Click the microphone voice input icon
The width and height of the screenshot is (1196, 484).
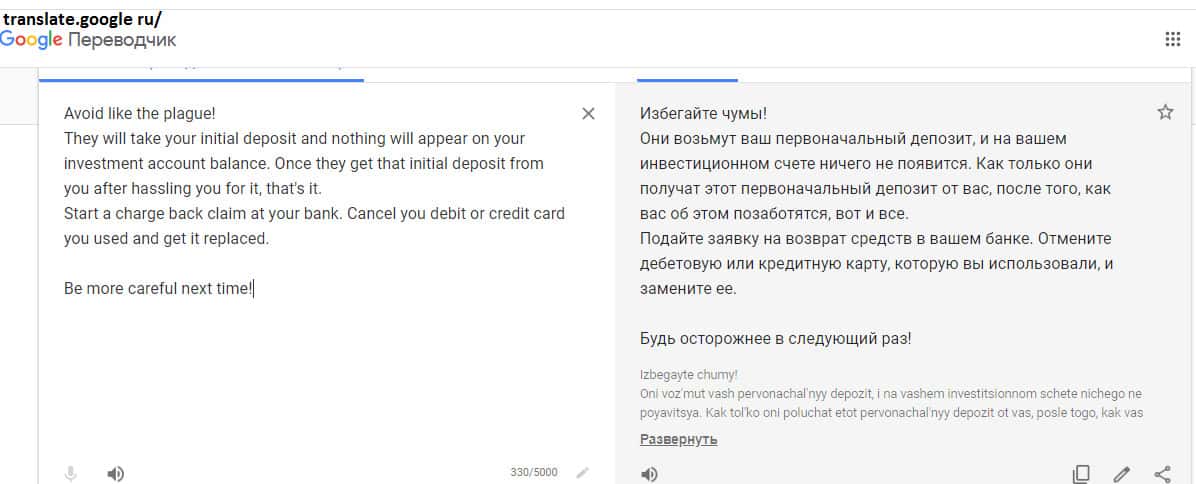tap(71, 473)
